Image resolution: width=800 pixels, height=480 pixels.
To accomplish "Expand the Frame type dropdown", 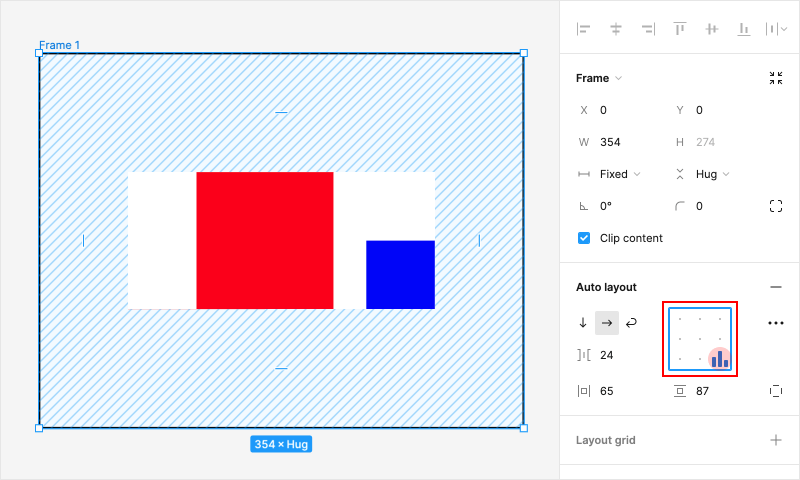I will (x=599, y=78).
